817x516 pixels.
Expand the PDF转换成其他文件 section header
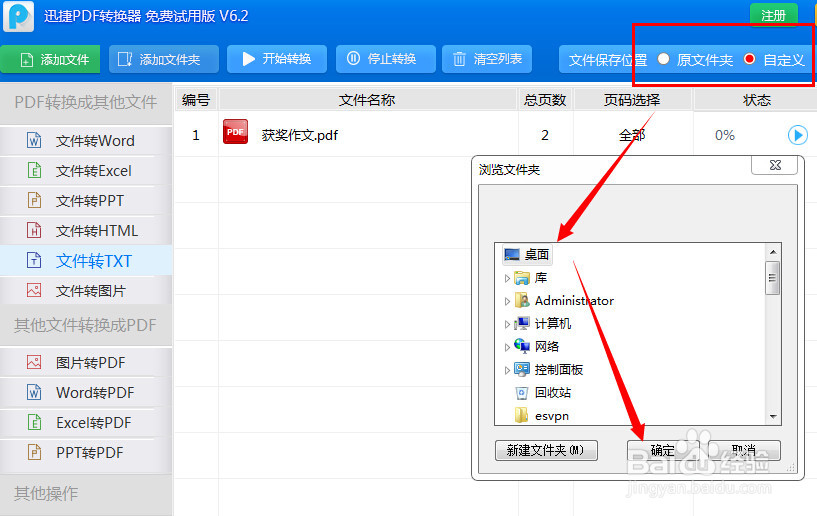pos(86,102)
